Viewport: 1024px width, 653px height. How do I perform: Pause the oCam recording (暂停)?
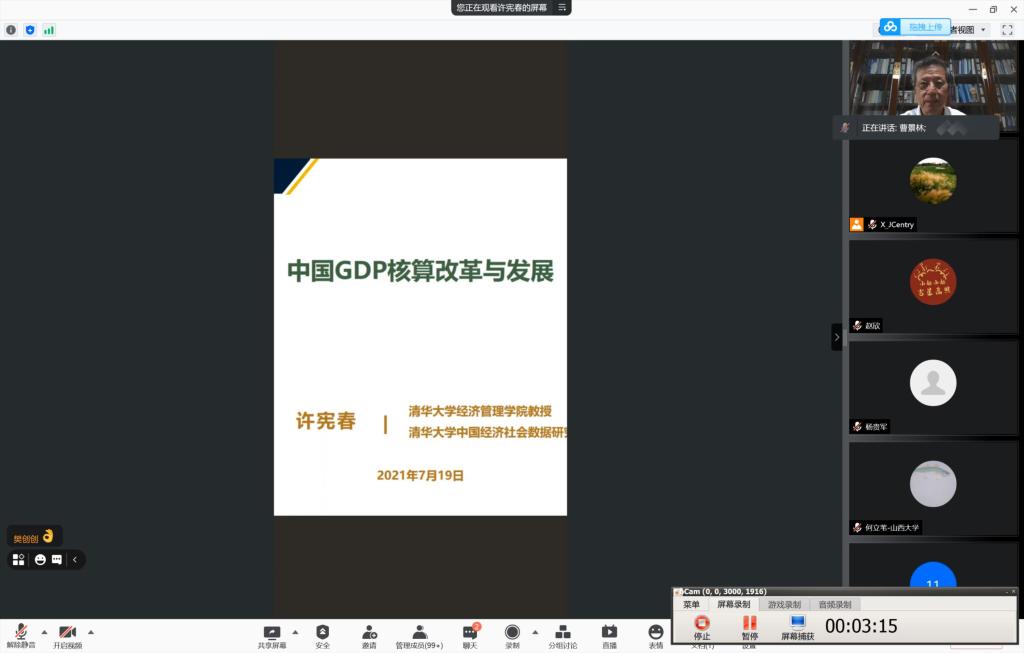pos(750,628)
